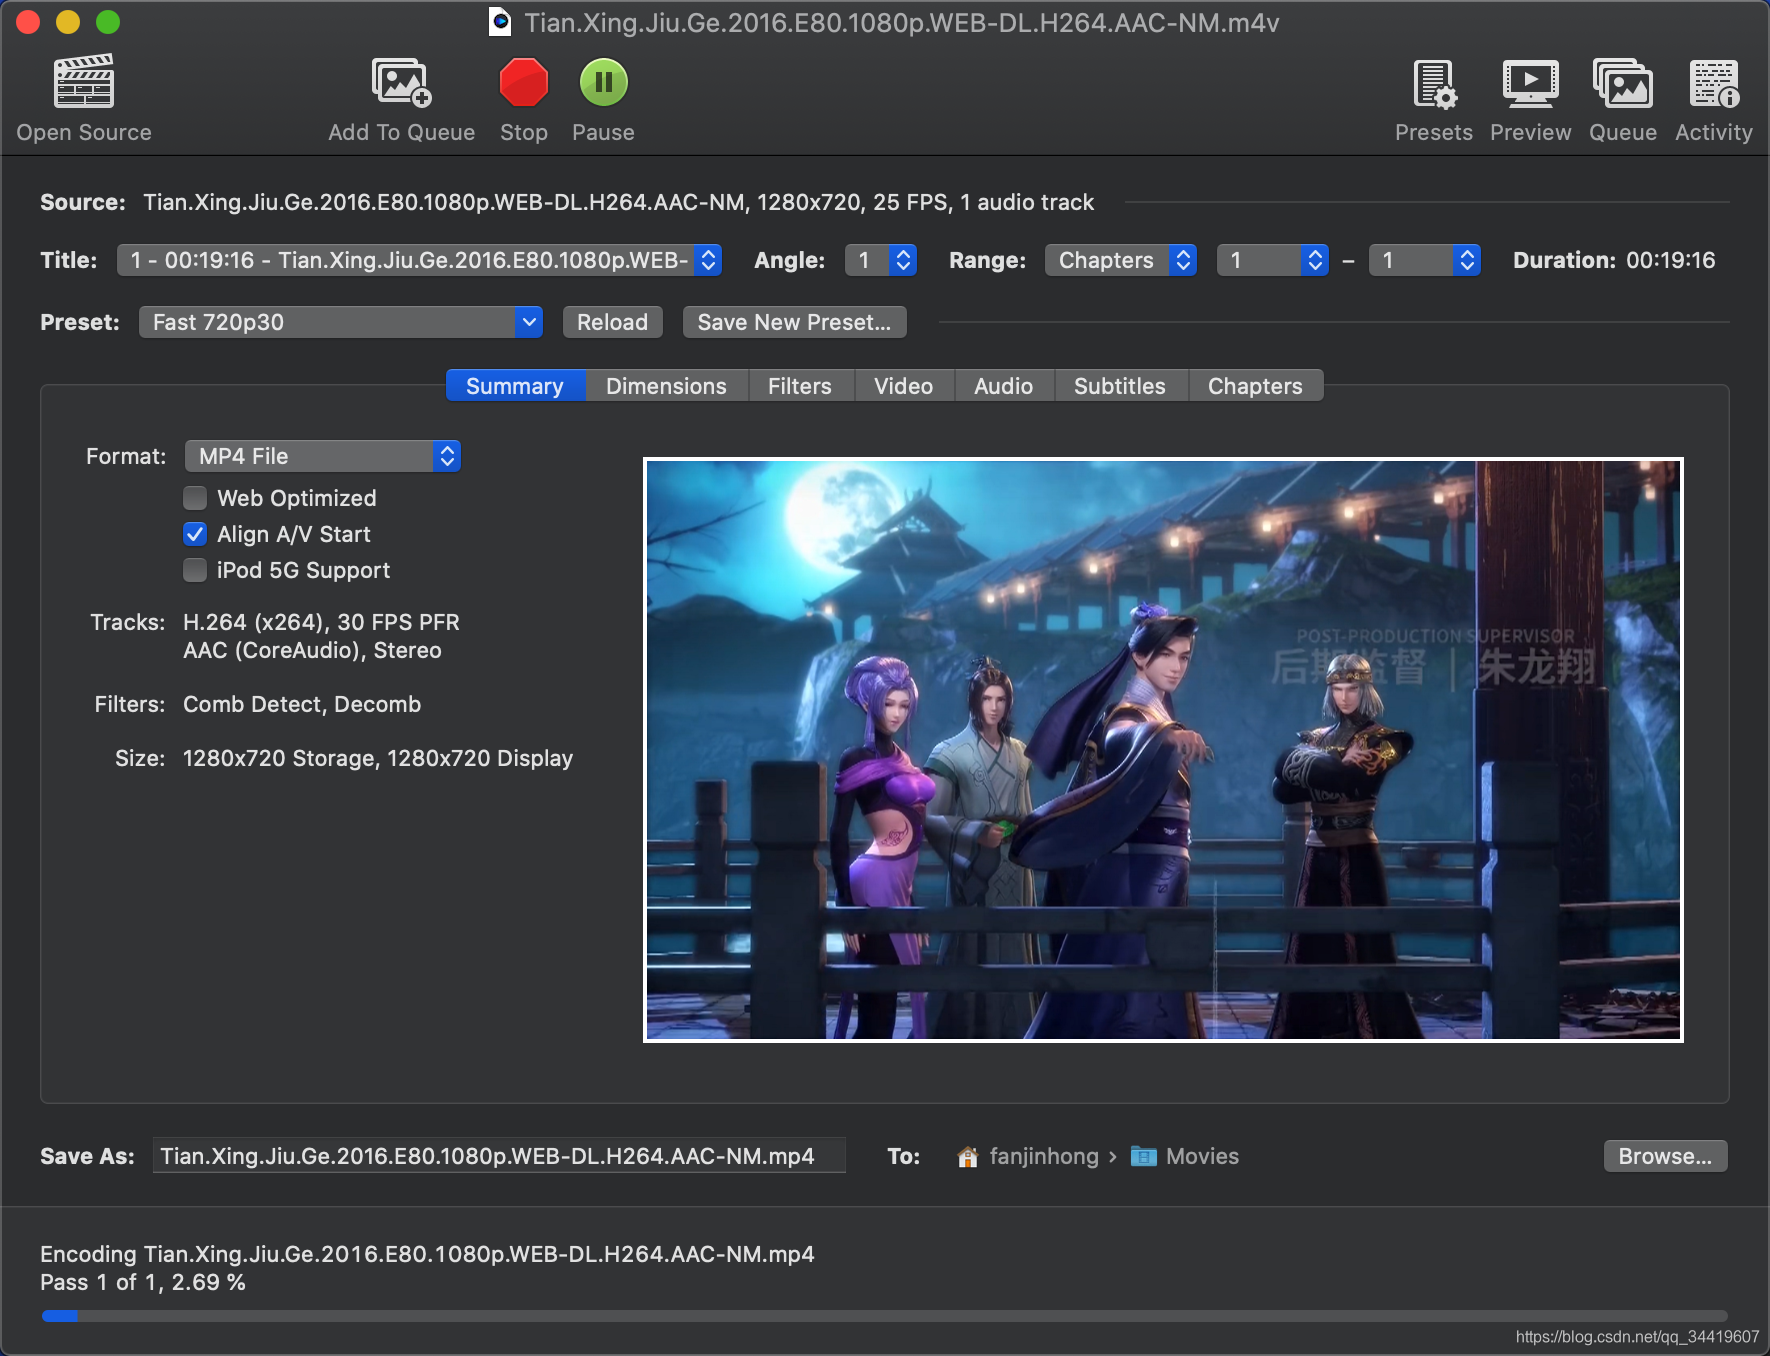Click Size 1280x720 Storage text

378,758
